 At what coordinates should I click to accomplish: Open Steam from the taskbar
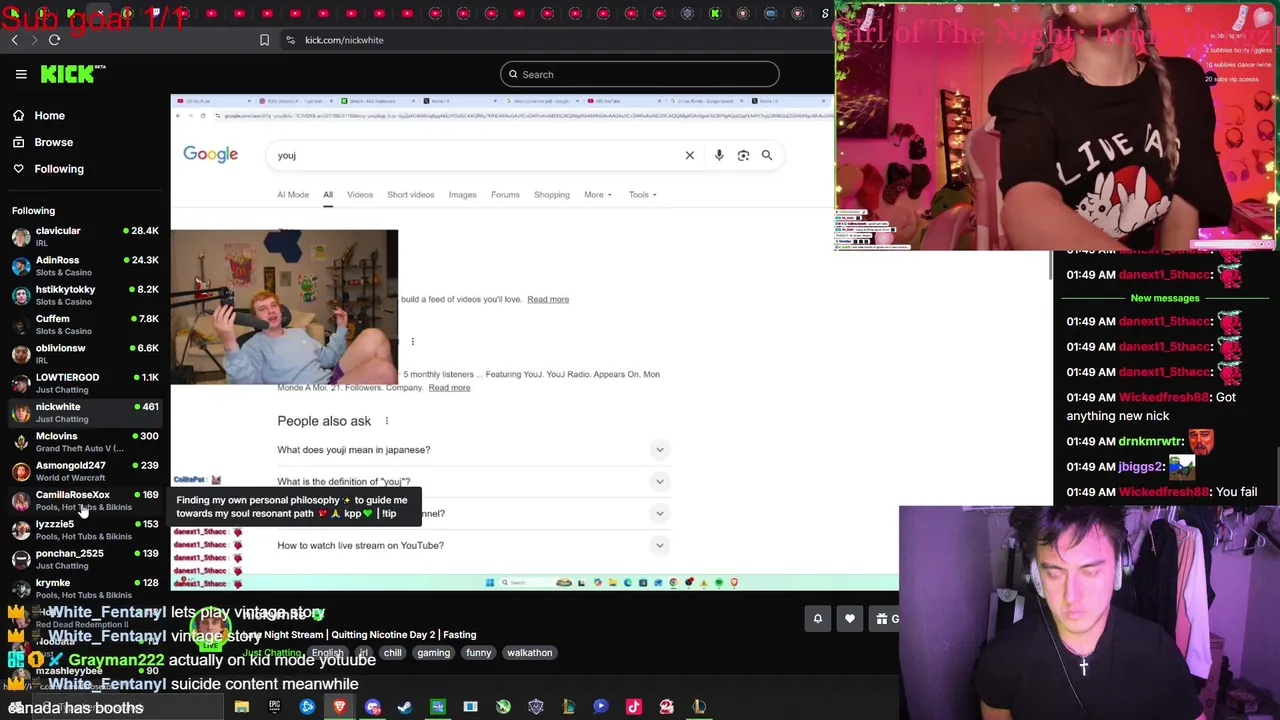click(405, 707)
